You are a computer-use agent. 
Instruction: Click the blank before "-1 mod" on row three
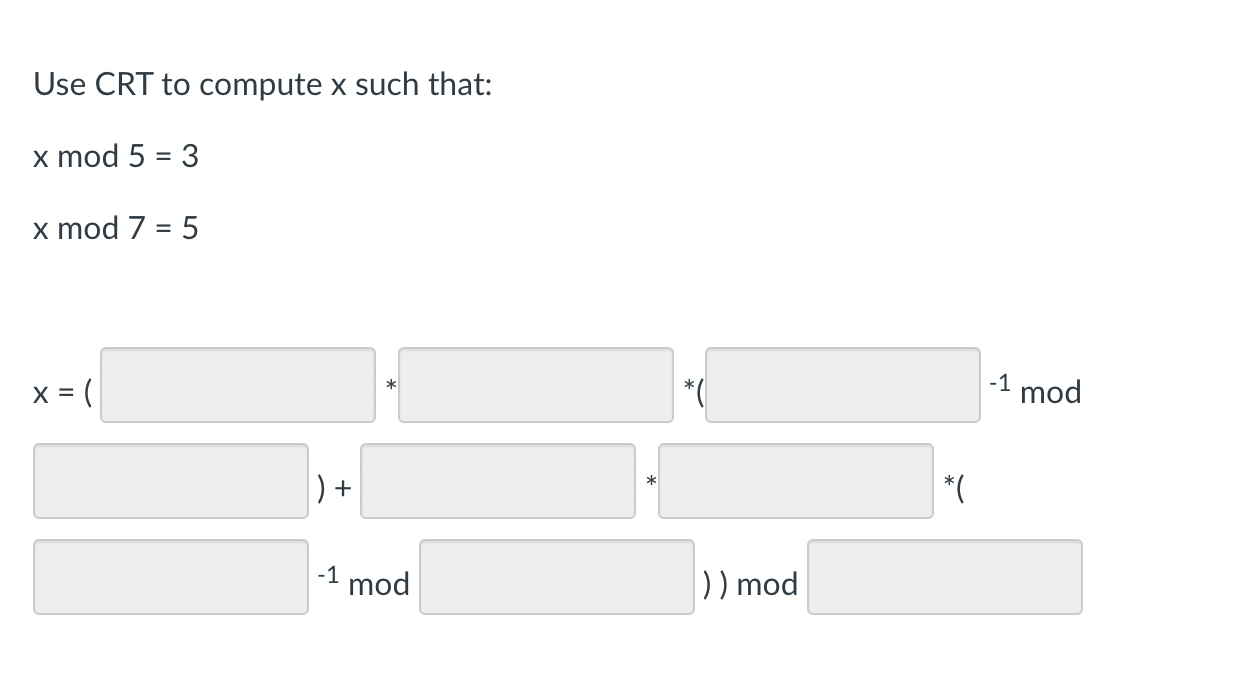[x=170, y=577]
